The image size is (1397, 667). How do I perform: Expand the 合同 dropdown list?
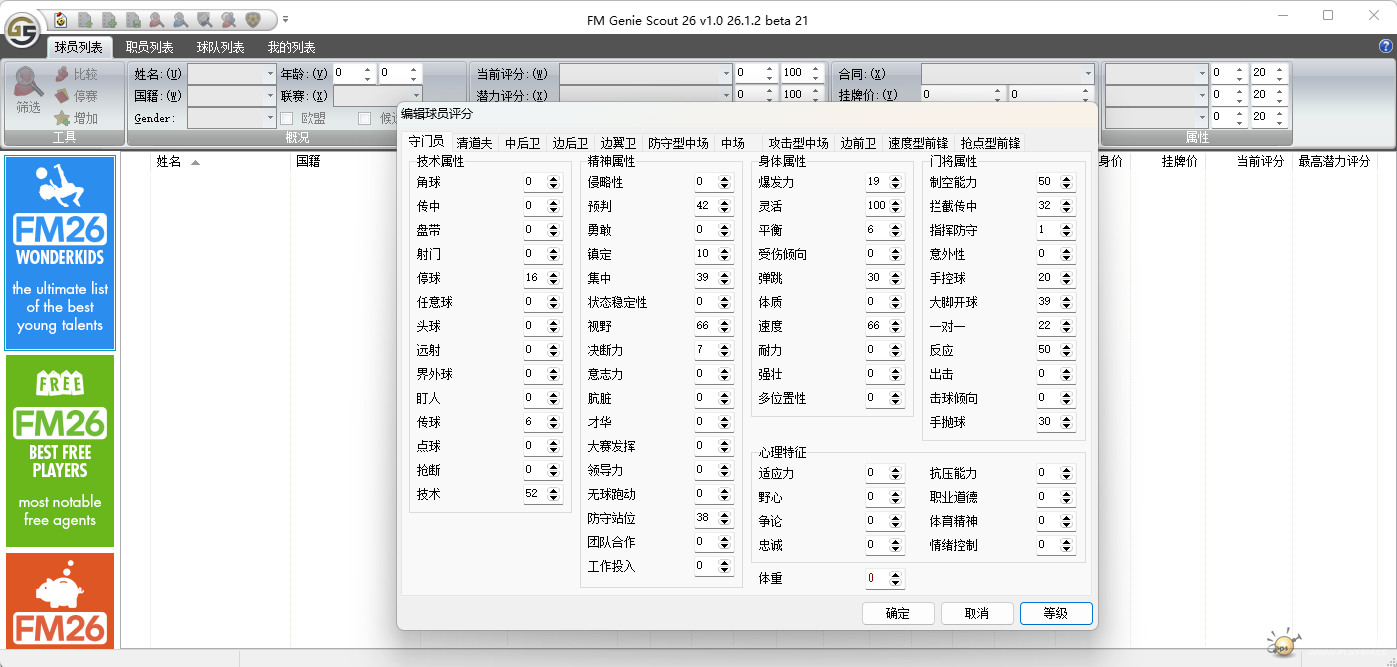(x=1088, y=74)
